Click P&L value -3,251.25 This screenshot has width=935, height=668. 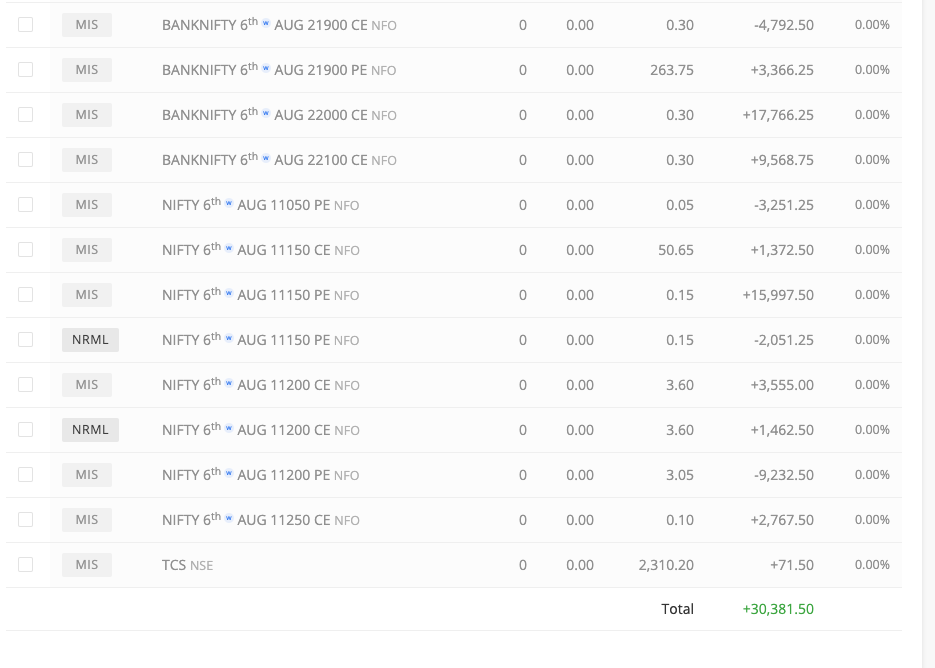point(784,205)
